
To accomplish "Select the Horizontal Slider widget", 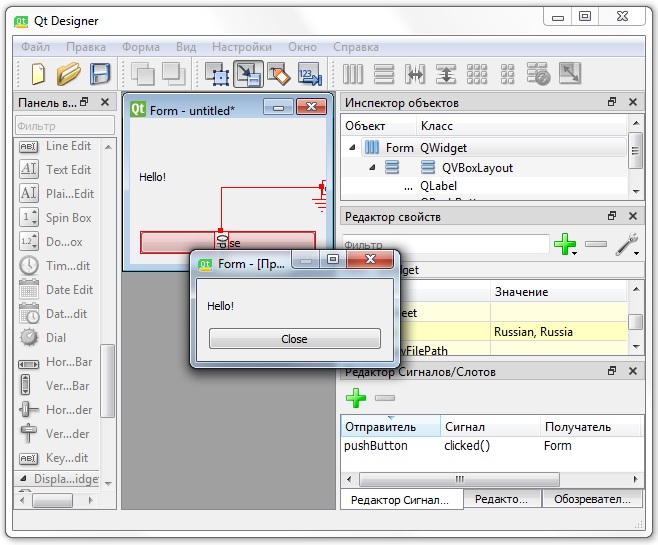I will (x=57, y=410).
